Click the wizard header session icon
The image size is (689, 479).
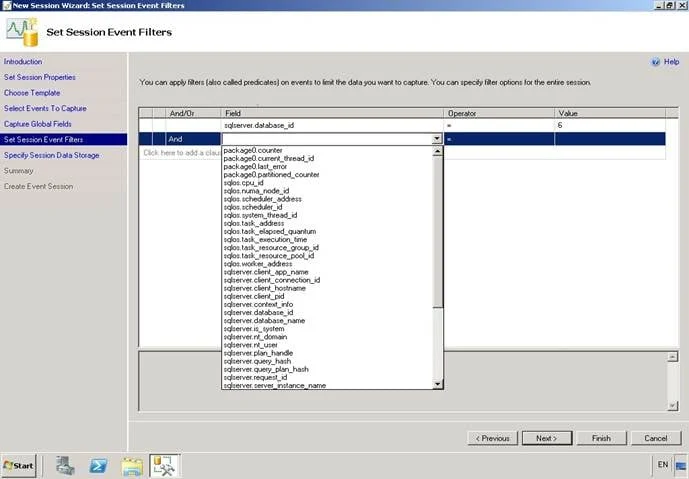pyautogui.click(x=22, y=32)
